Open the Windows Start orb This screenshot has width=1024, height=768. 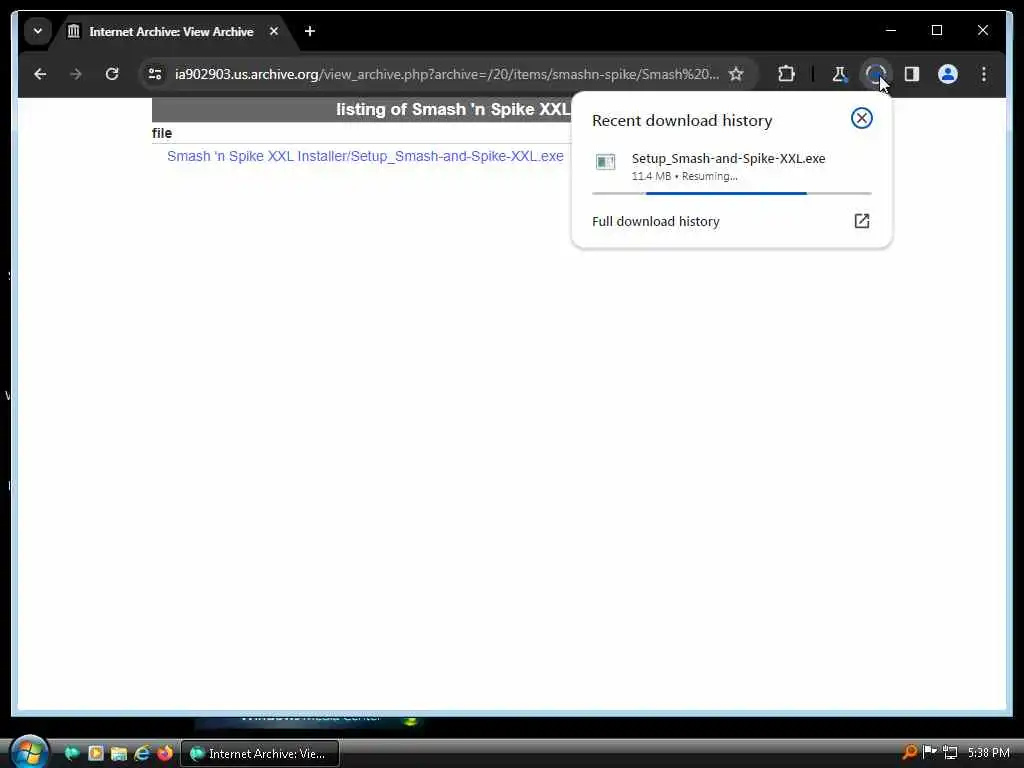click(29, 751)
